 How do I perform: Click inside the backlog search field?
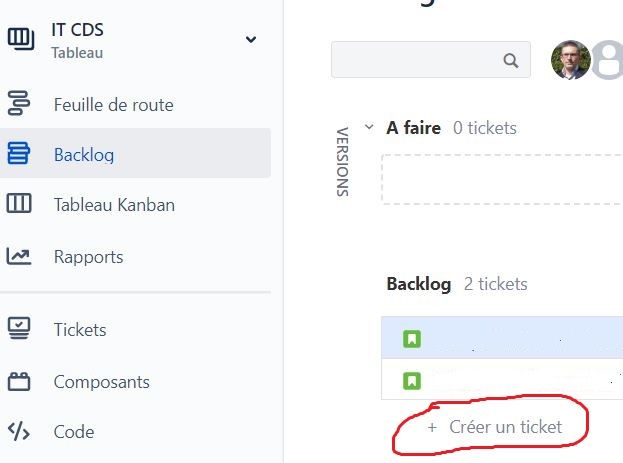(431, 60)
